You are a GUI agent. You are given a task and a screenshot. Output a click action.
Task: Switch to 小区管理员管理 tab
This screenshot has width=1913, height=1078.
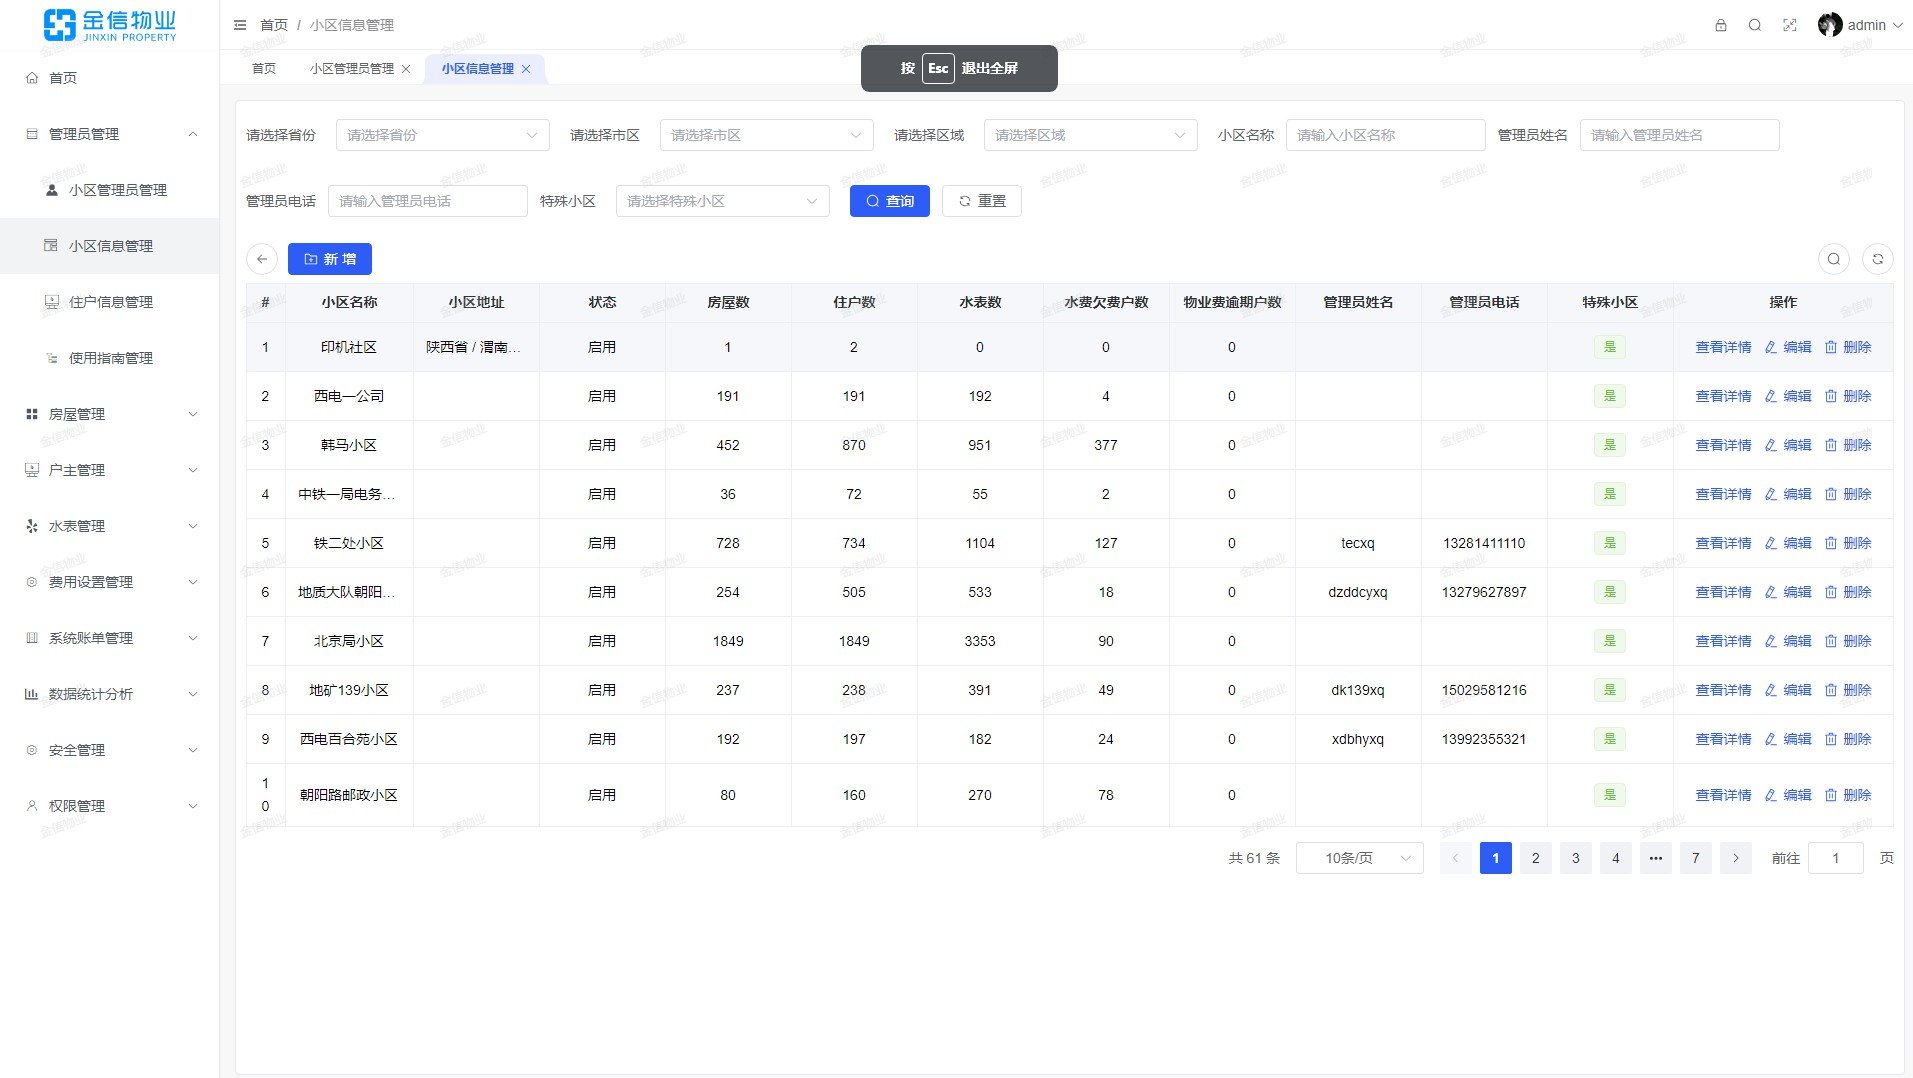click(352, 69)
